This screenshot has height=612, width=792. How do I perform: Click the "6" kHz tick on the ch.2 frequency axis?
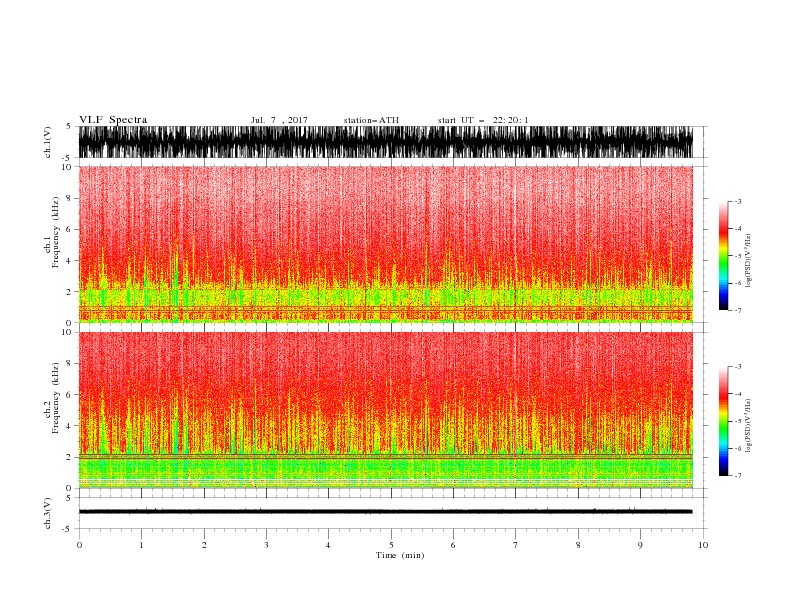[69, 395]
